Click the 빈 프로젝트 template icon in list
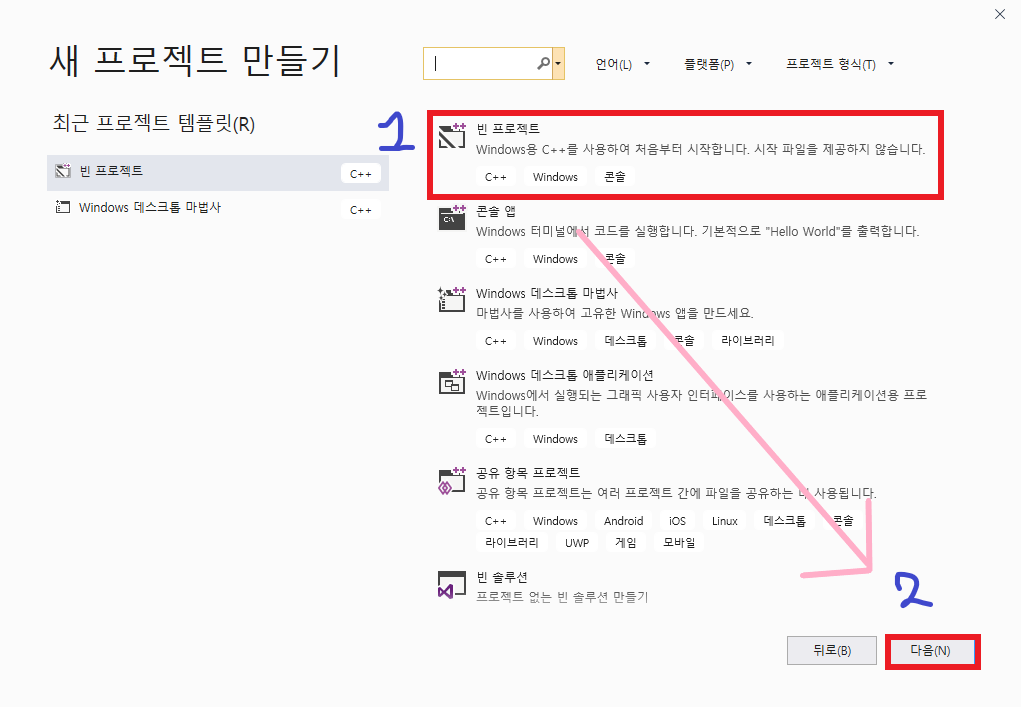Screen dimensions: 1021x707 [x=452, y=135]
